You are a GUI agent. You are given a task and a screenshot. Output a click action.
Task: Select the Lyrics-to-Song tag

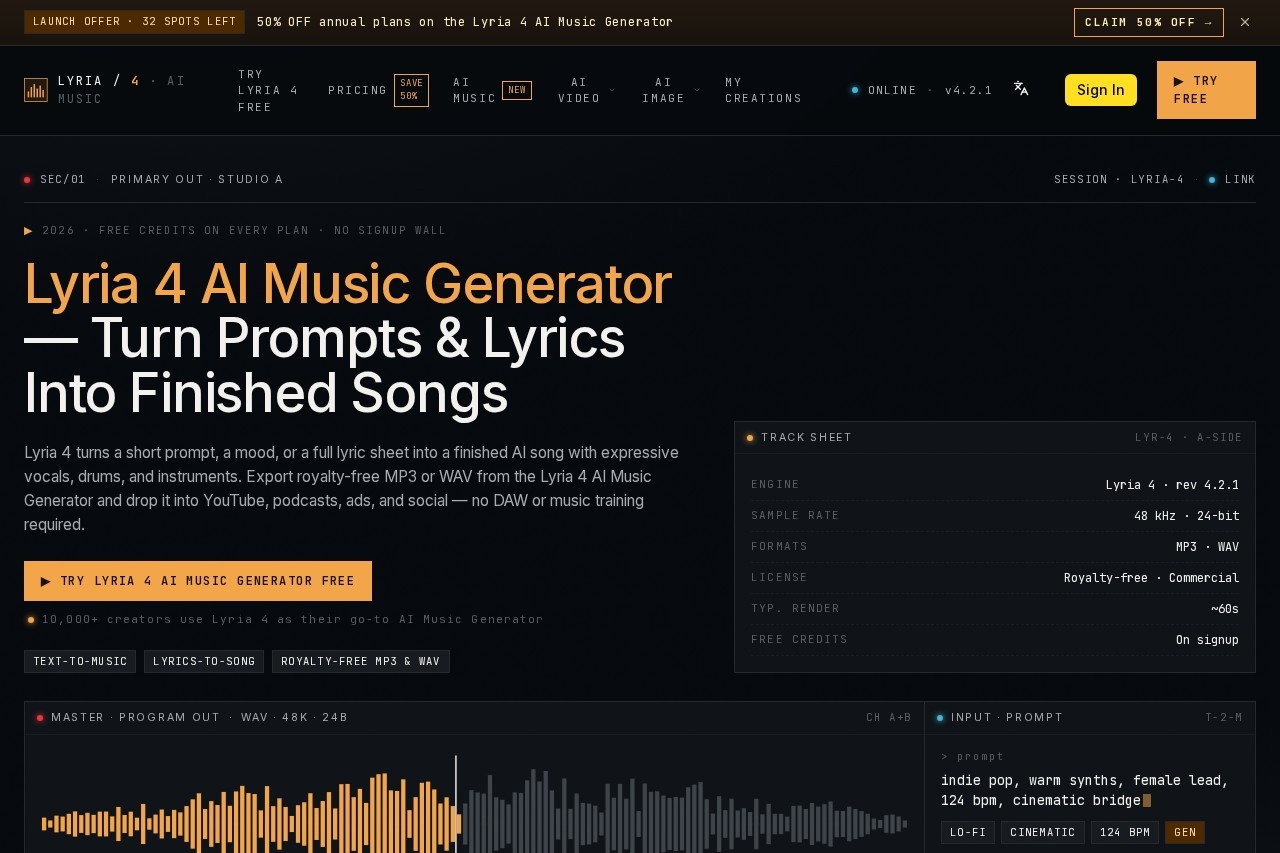pos(204,661)
